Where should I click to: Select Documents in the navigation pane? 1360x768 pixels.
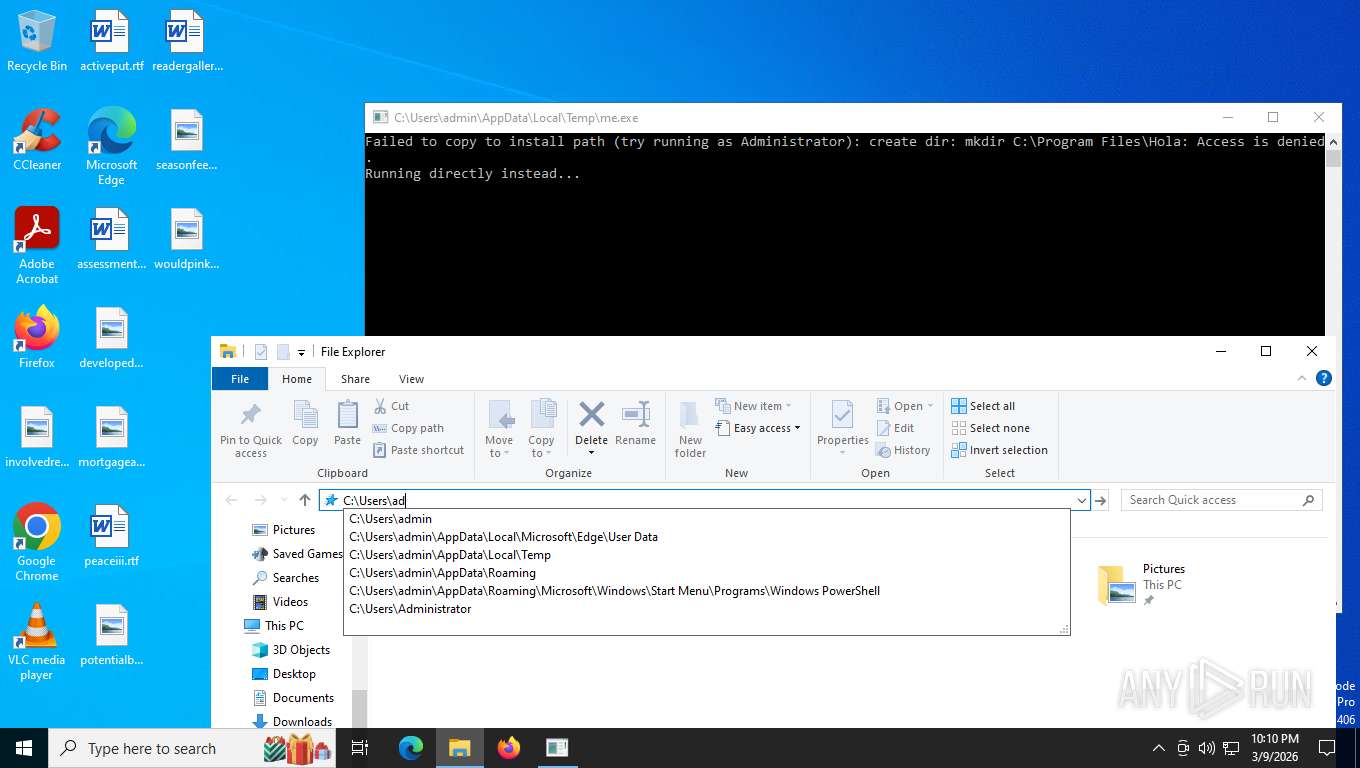coord(293,698)
